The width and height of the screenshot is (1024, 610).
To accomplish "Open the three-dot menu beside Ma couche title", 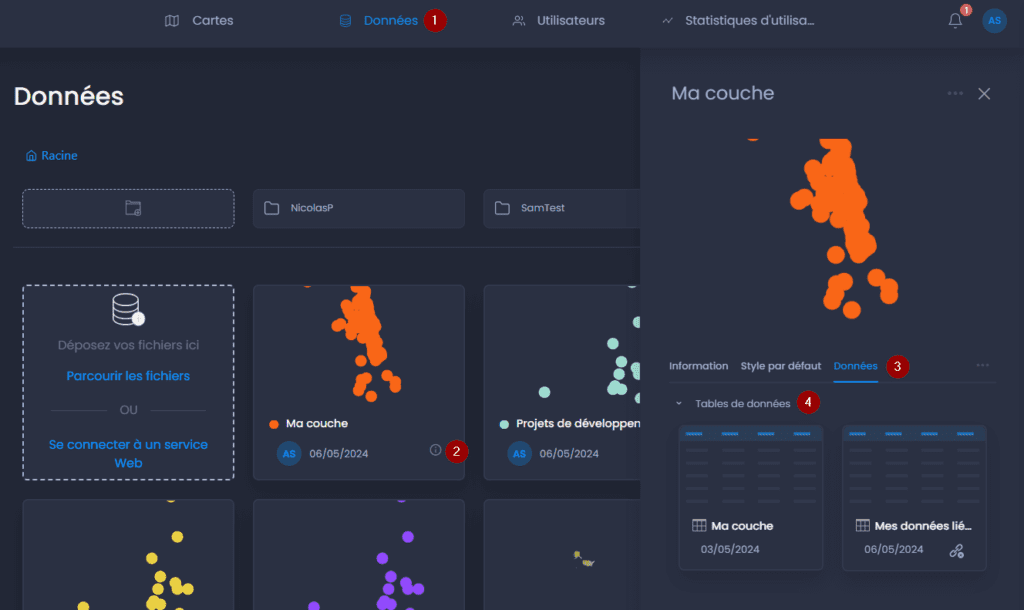I will click(x=955, y=93).
